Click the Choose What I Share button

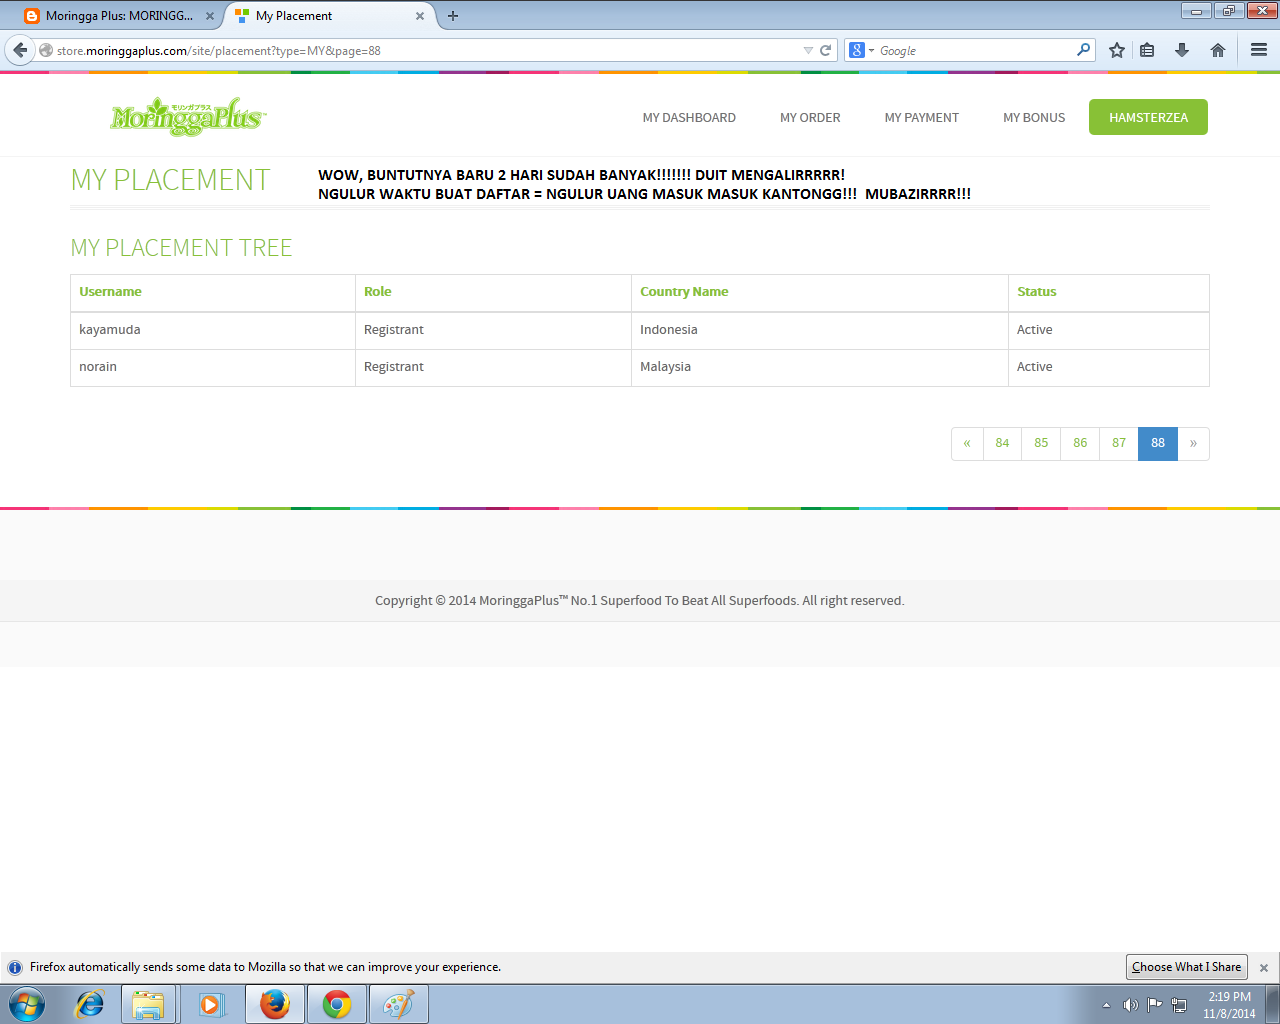coord(1187,967)
